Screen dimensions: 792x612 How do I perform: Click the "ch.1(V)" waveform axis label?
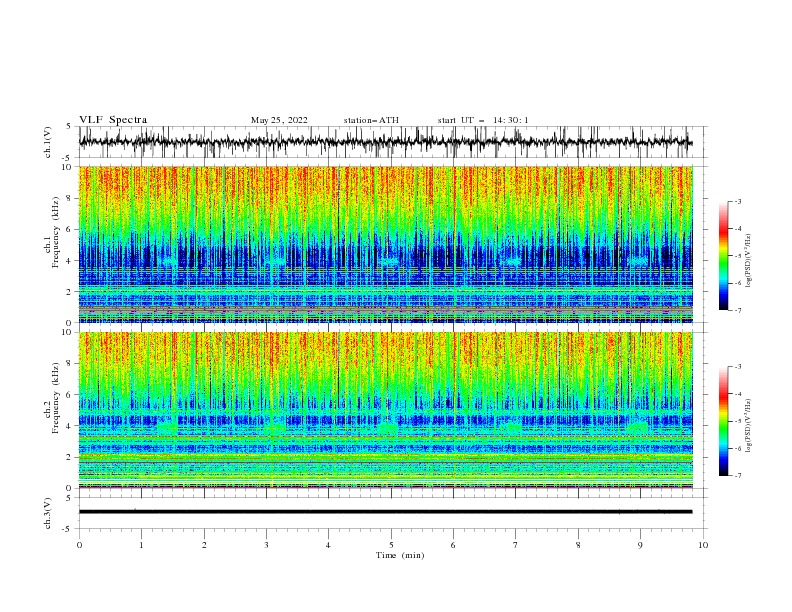[48, 142]
